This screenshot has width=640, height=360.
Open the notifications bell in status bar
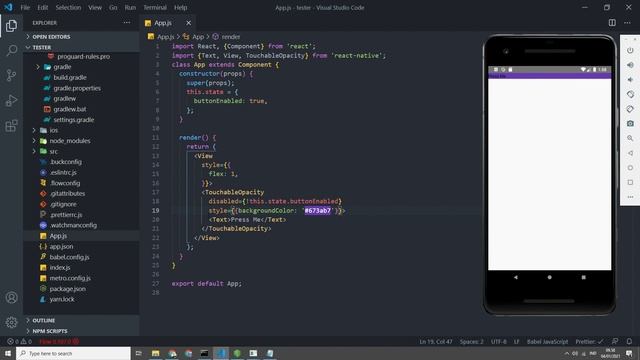point(629,341)
